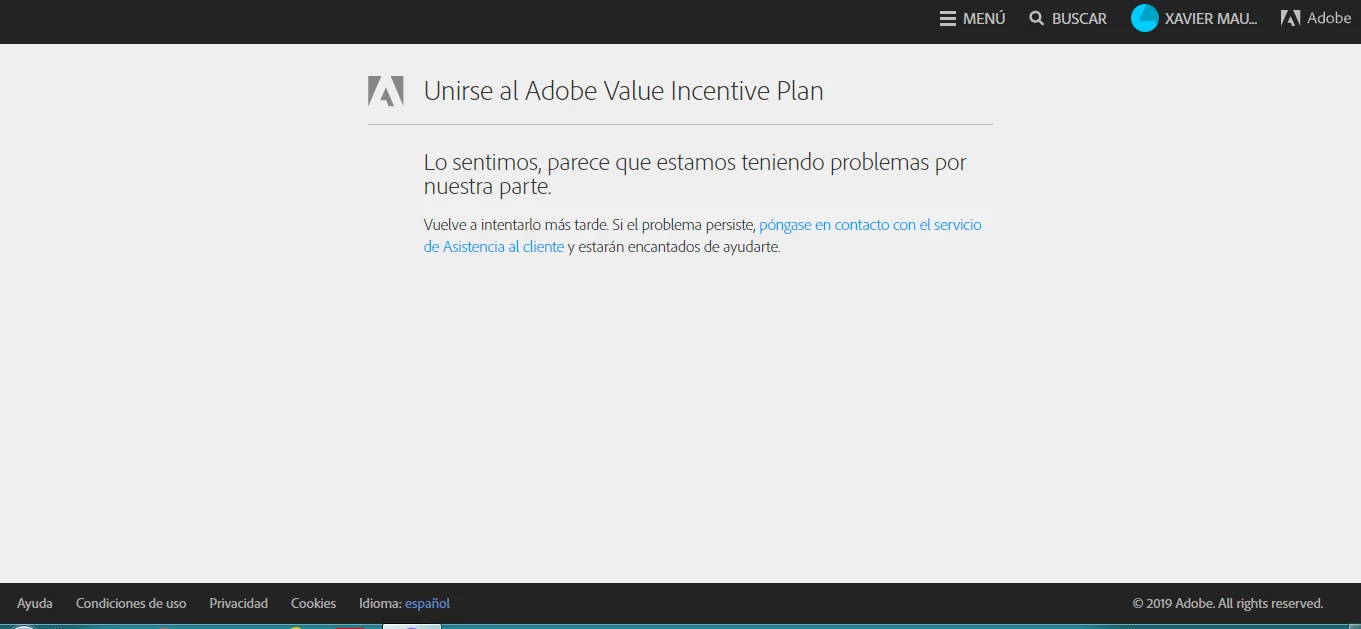Open the XAVIER MAU... account menu
Screen dimensions: 1361x629
point(1211,18)
